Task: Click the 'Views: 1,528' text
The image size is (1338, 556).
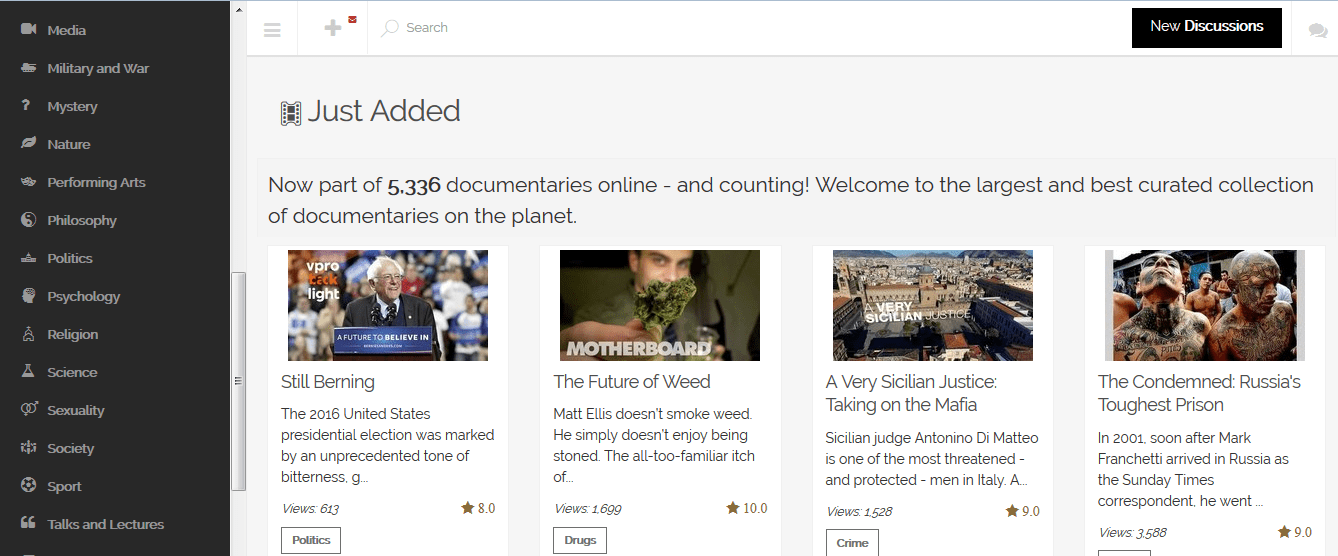Action: point(860,512)
